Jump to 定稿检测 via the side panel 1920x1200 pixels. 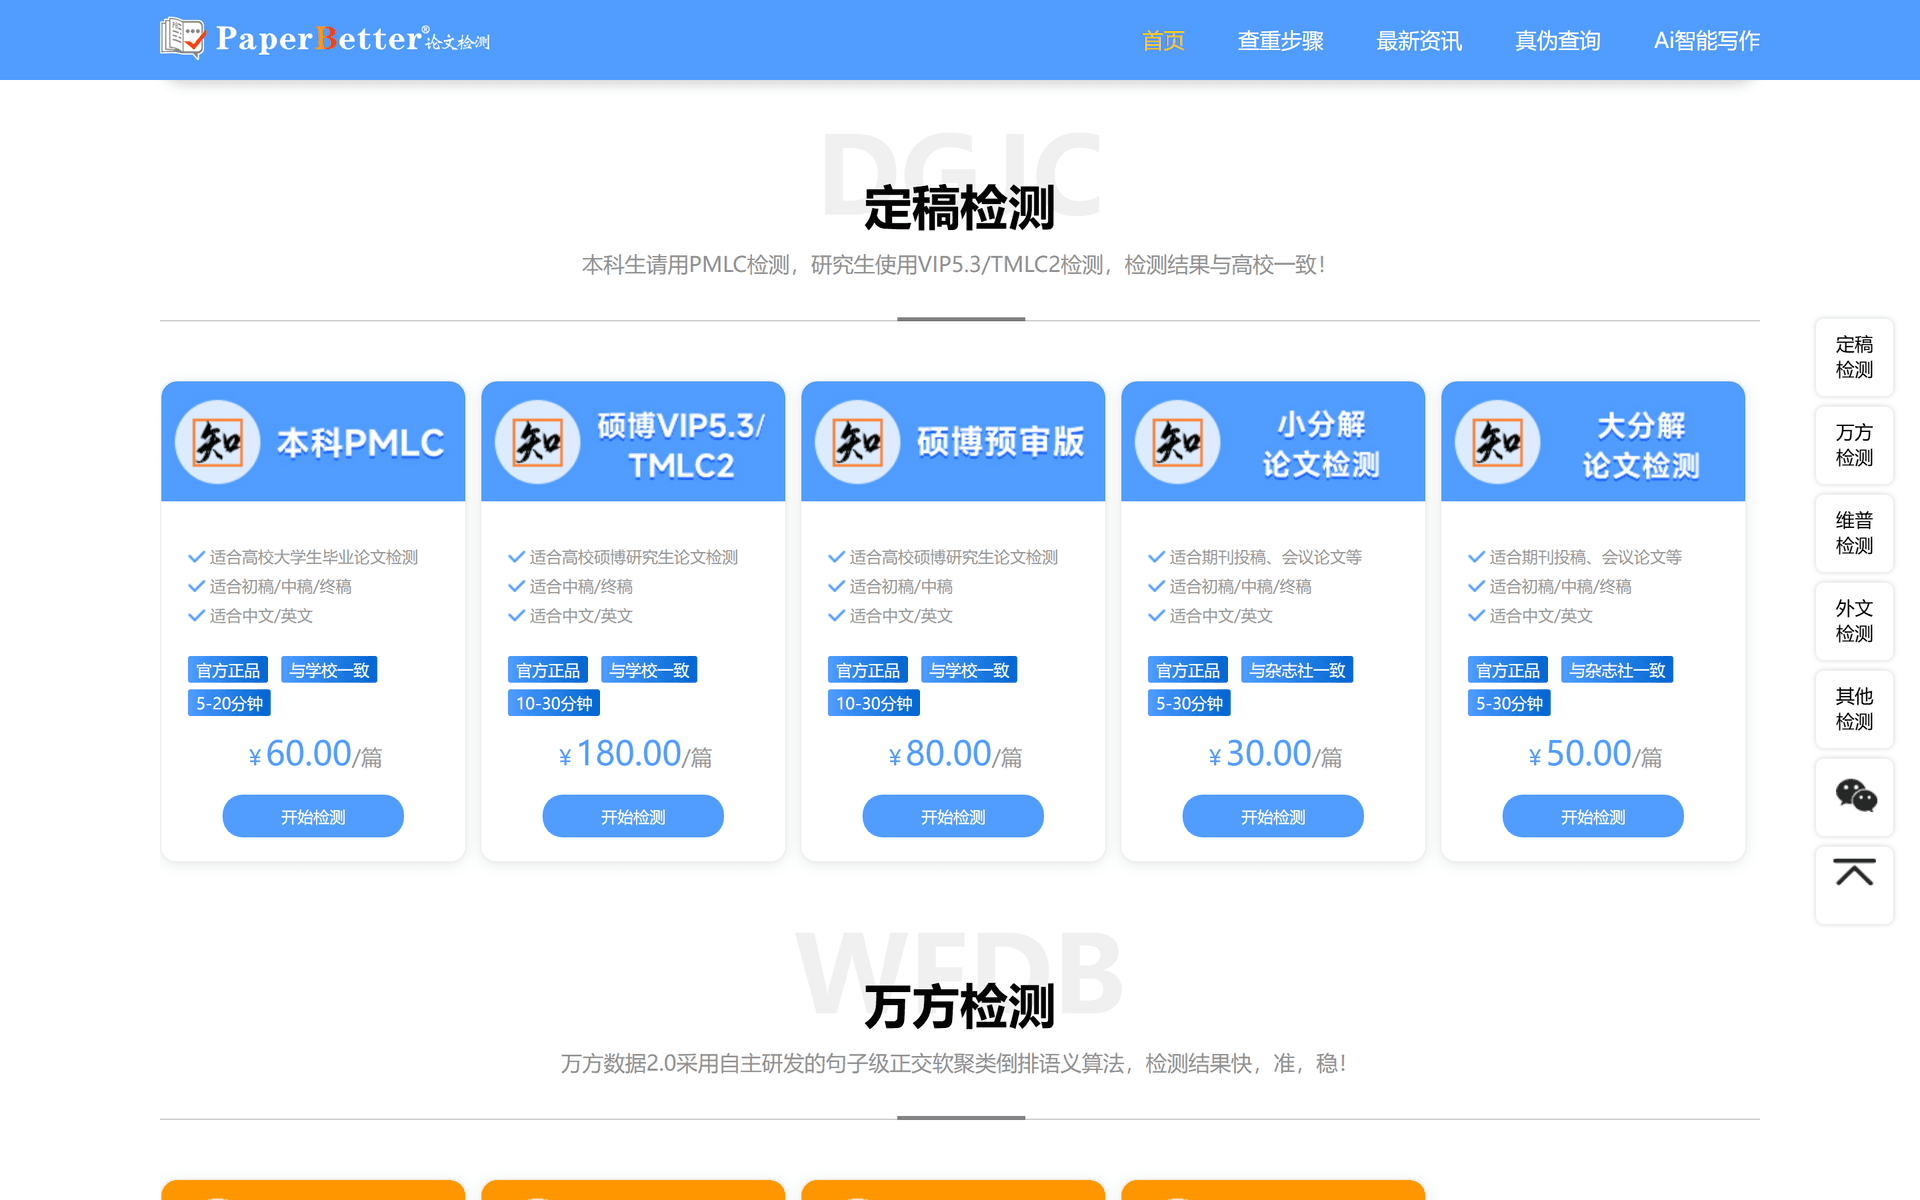1854,357
